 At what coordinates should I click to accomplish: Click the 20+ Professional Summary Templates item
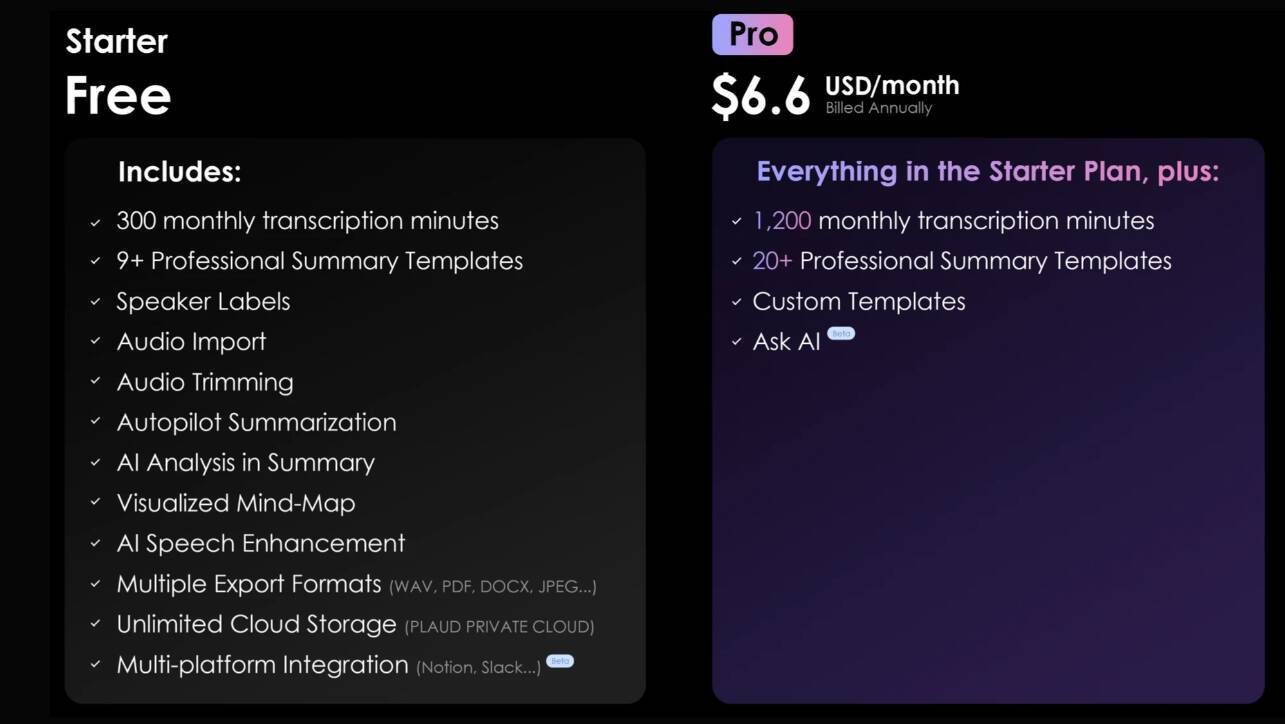click(961, 261)
